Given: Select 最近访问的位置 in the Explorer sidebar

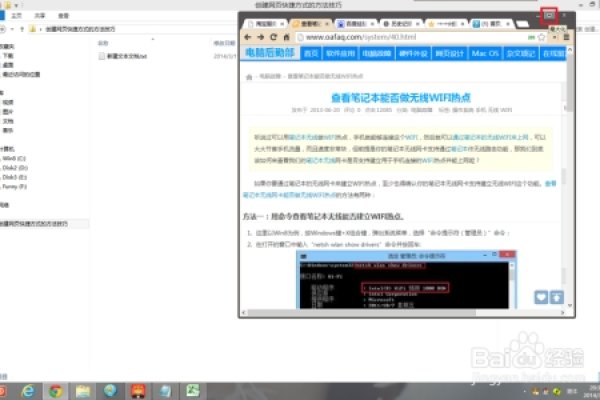Looking at the screenshot, I should 21,74.
